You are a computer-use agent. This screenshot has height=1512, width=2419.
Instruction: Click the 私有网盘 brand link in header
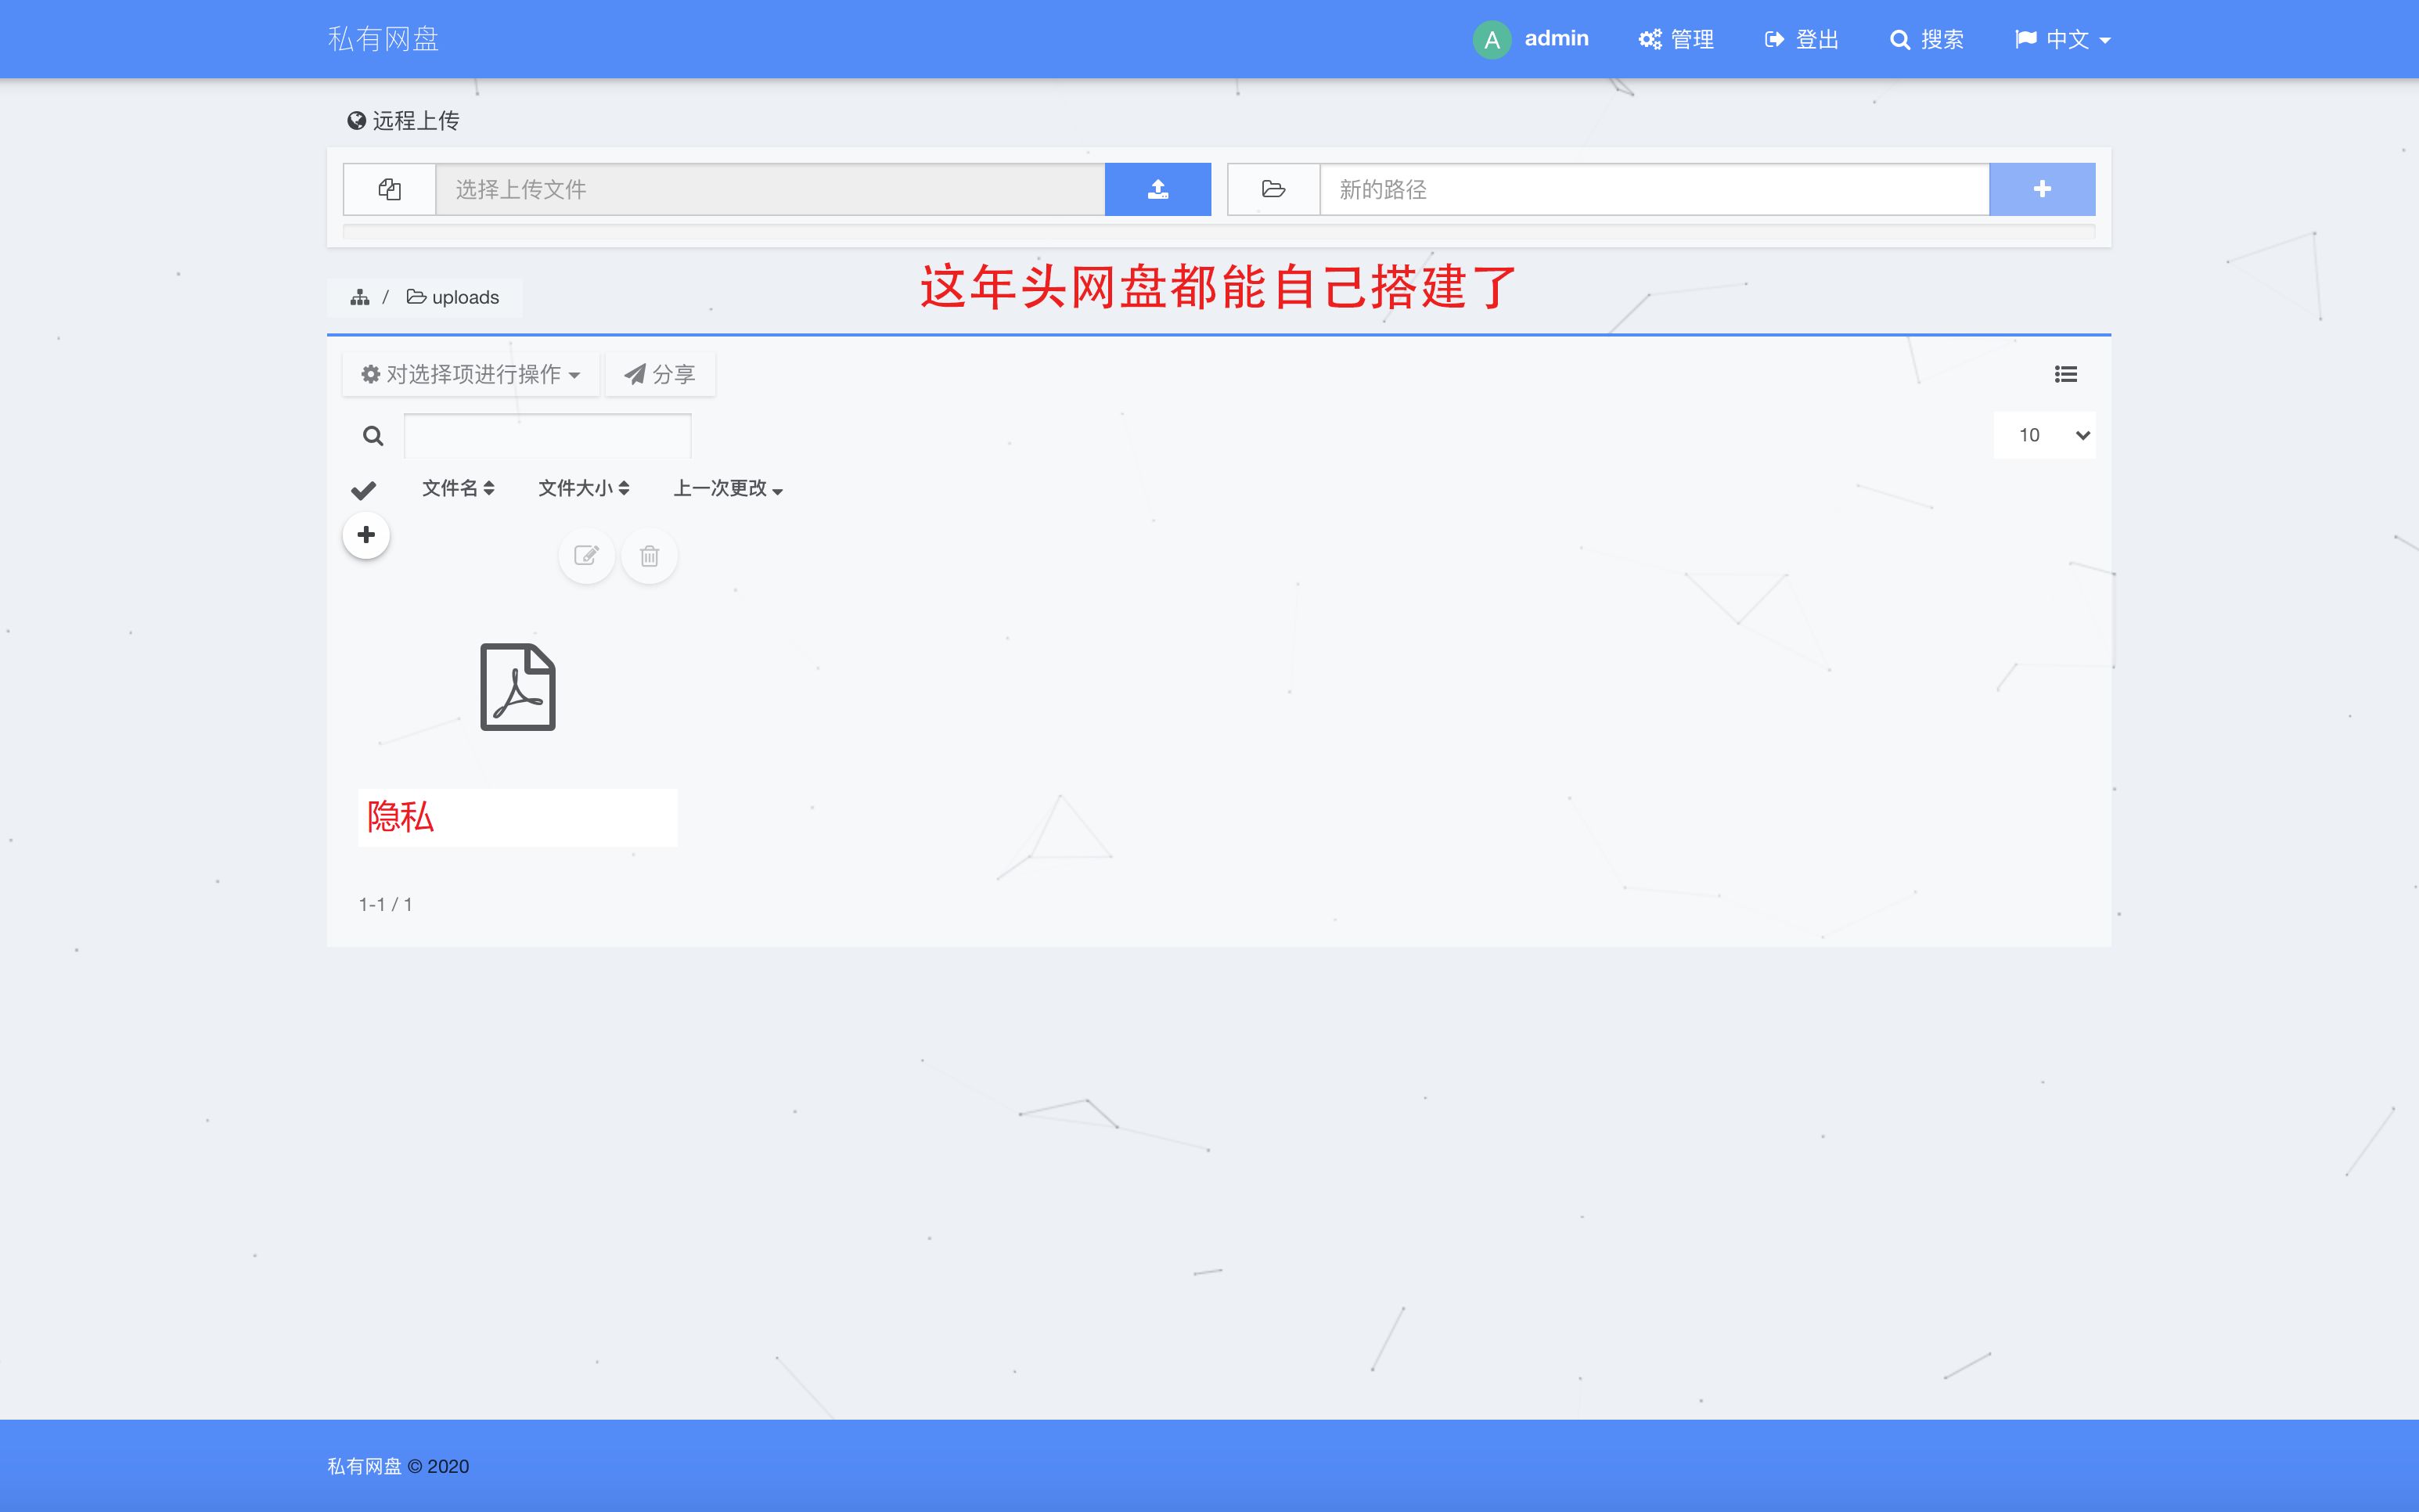pyautogui.click(x=383, y=39)
